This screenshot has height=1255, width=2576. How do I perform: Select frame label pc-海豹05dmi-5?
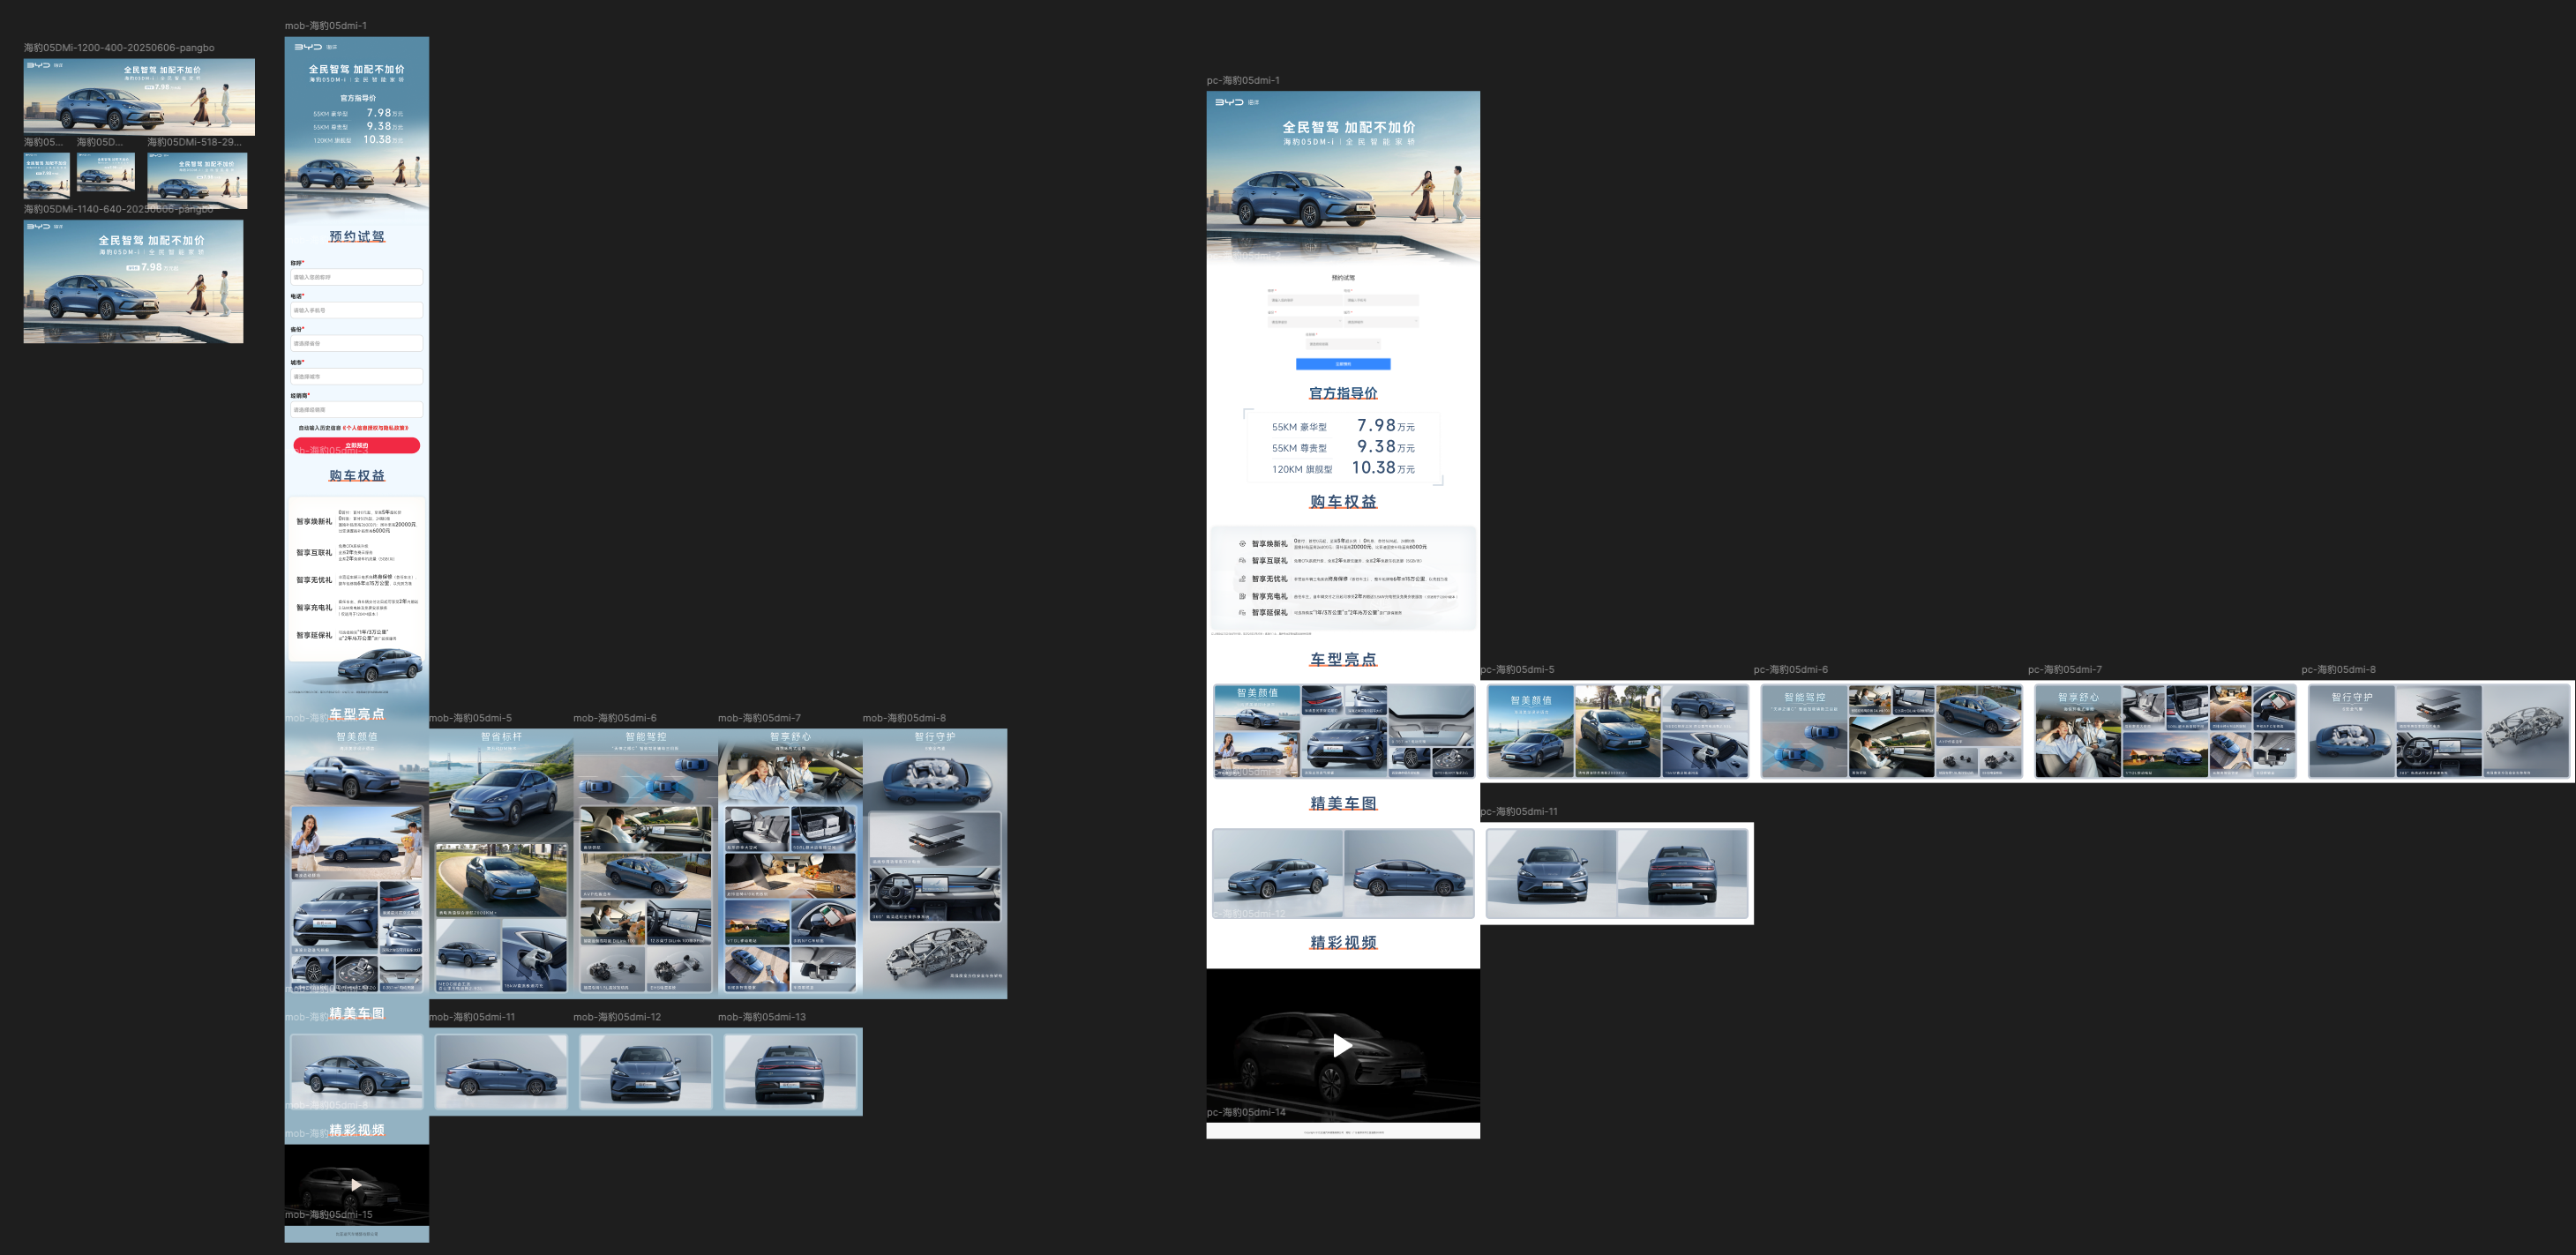(x=1517, y=670)
